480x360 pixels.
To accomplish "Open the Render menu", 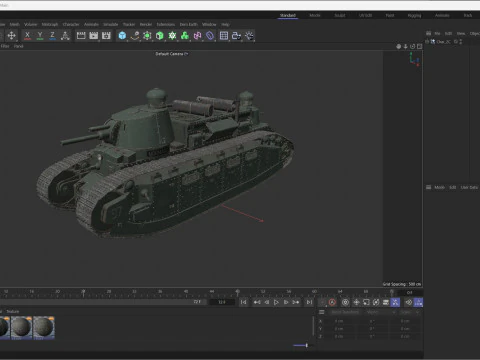I will click(x=146, y=24).
